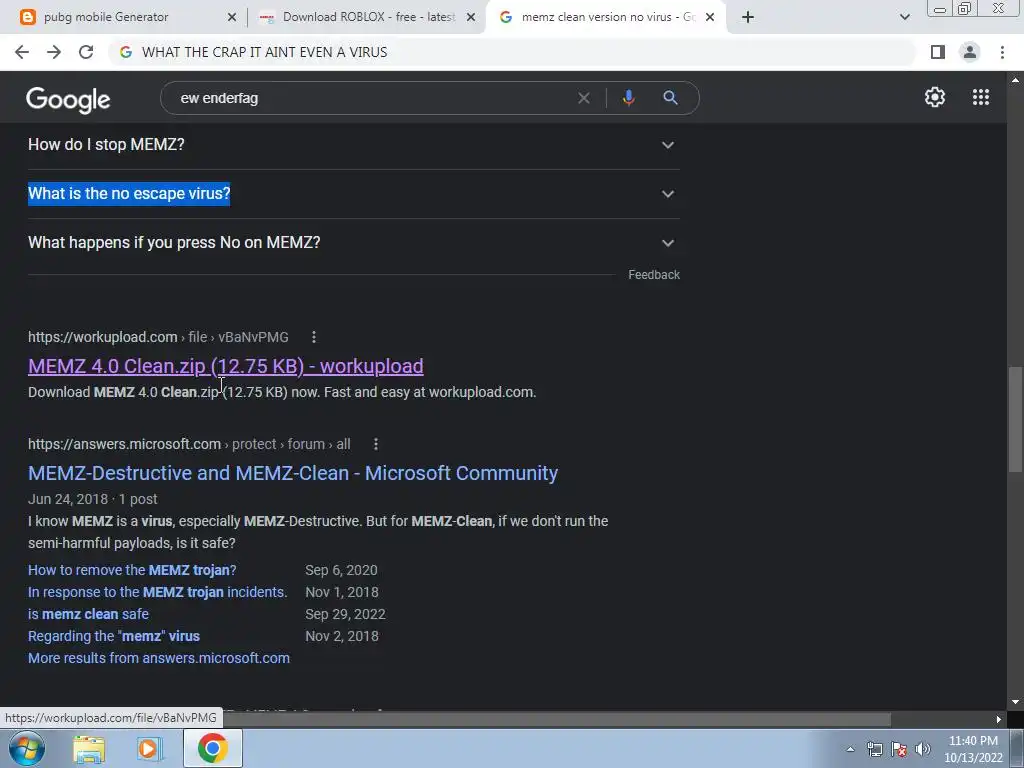Select the https://answers.microsoft.com breadcrumb text
Screen dimensions: 1024x768
coord(124,444)
